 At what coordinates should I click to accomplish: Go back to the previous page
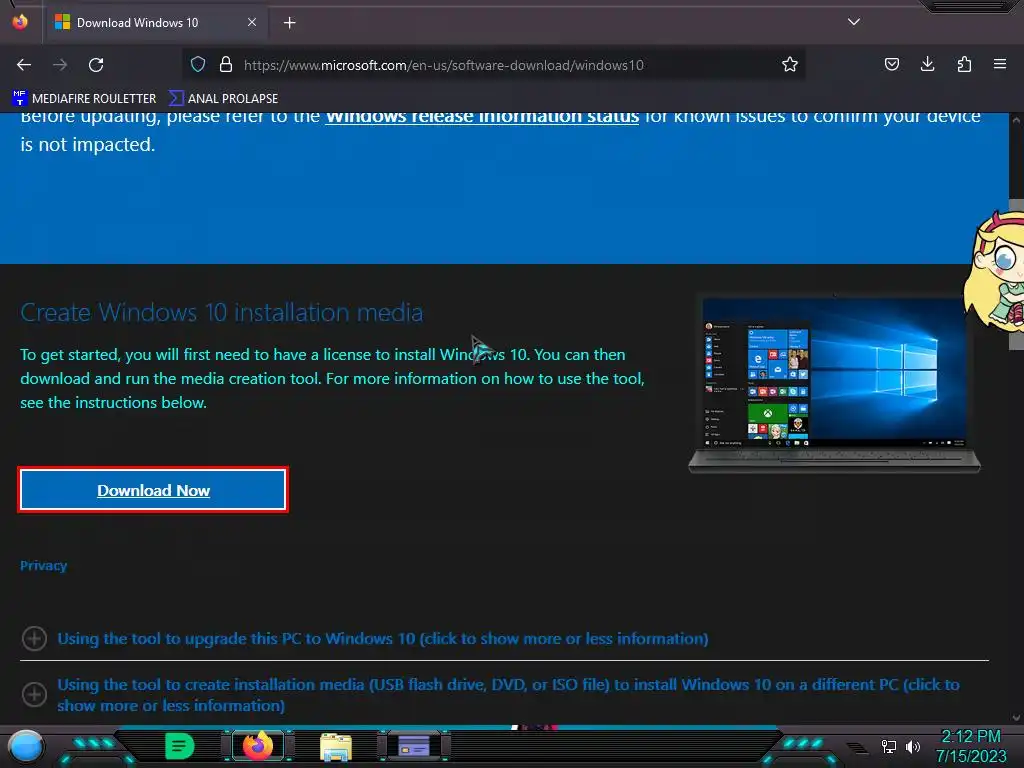coord(24,65)
